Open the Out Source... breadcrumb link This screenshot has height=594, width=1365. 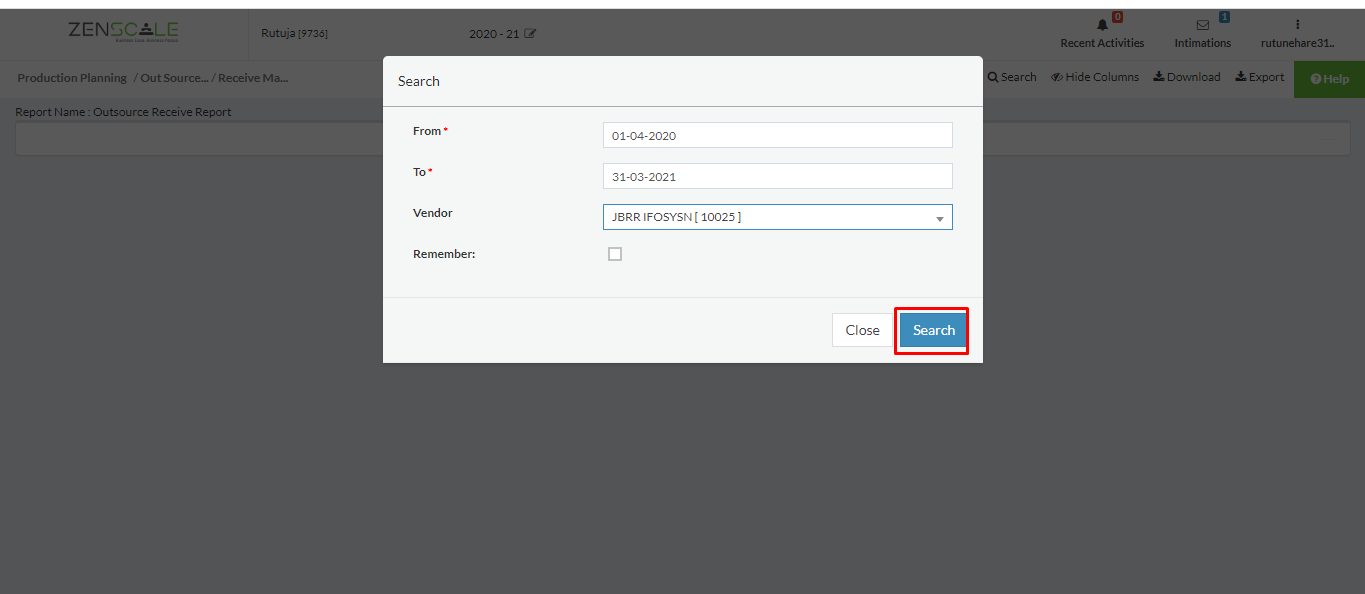tap(174, 78)
